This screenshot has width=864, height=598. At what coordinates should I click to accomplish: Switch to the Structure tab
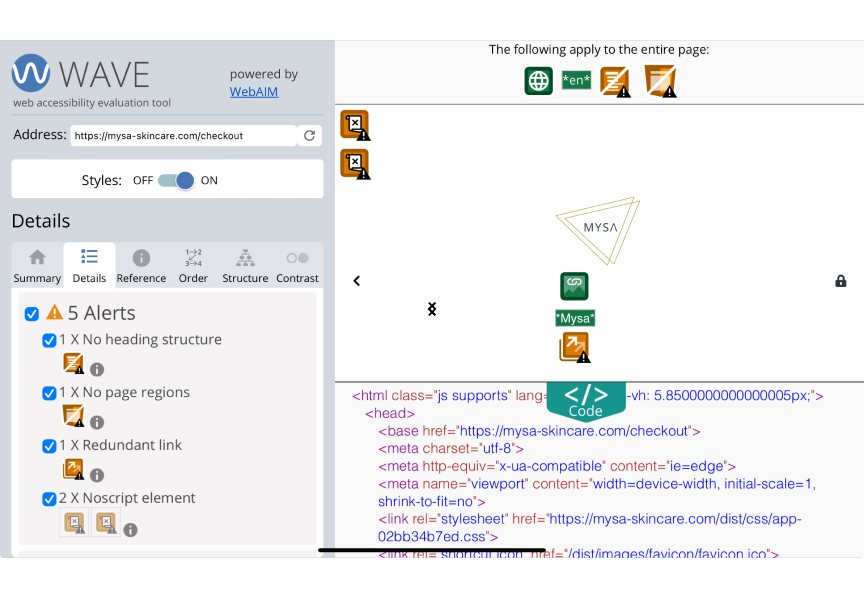[x=245, y=266]
